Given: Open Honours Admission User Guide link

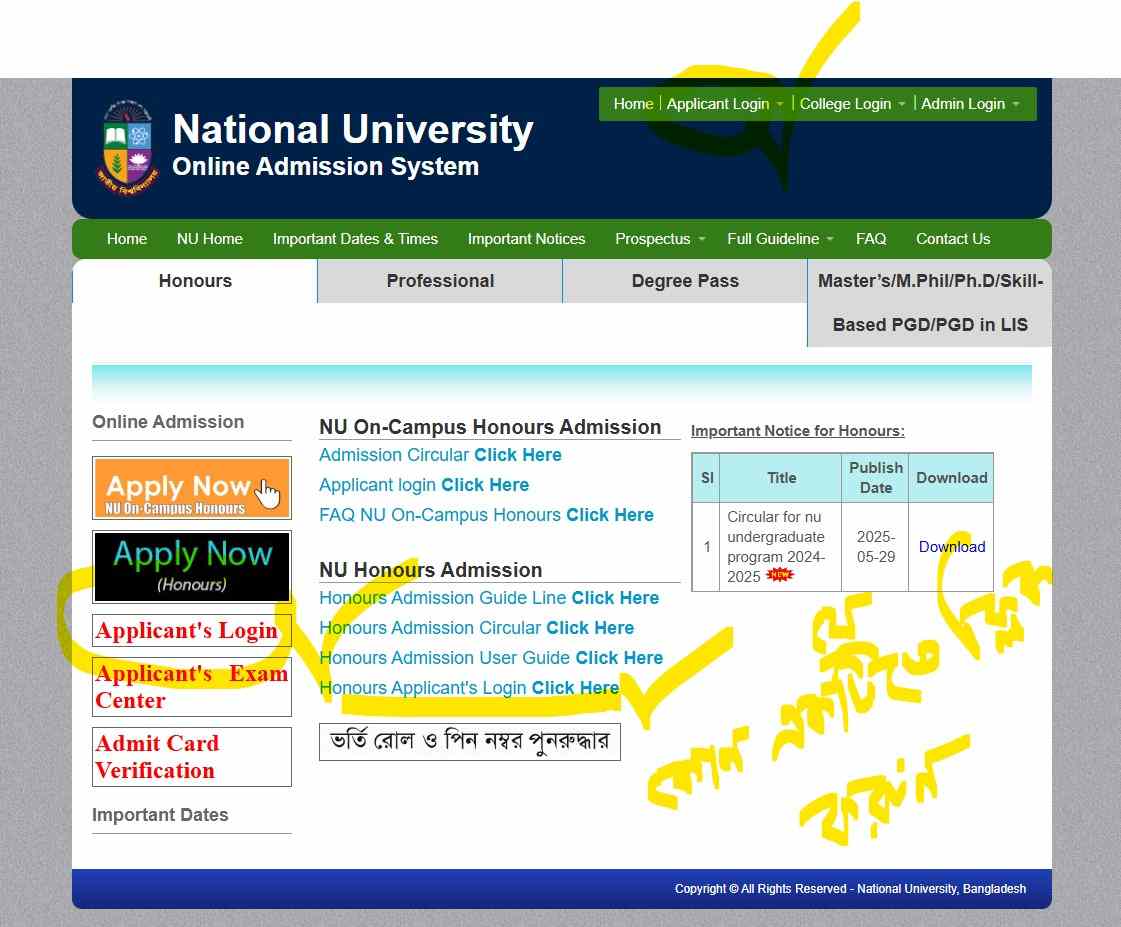Looking at the screenshot, I should coord(491,658).
